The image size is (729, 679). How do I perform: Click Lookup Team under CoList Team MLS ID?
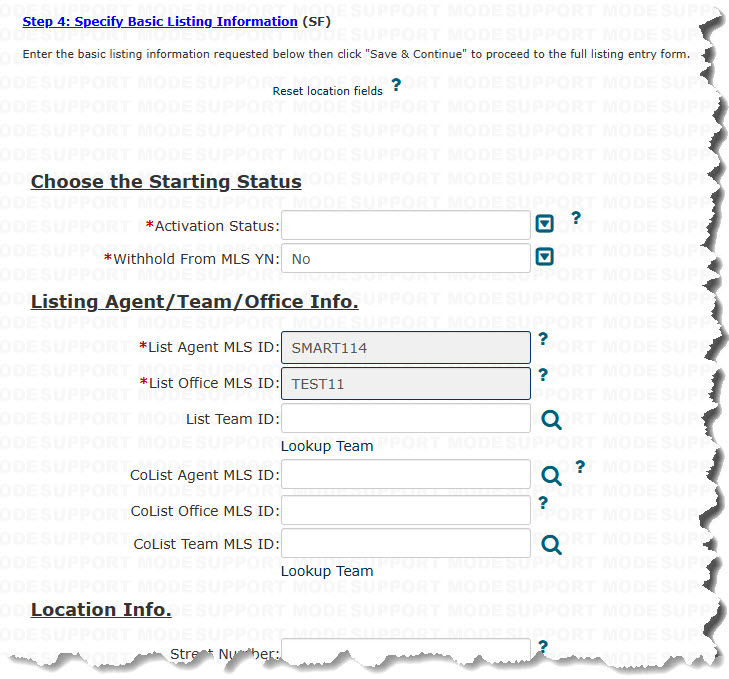(x=327, y=571)
